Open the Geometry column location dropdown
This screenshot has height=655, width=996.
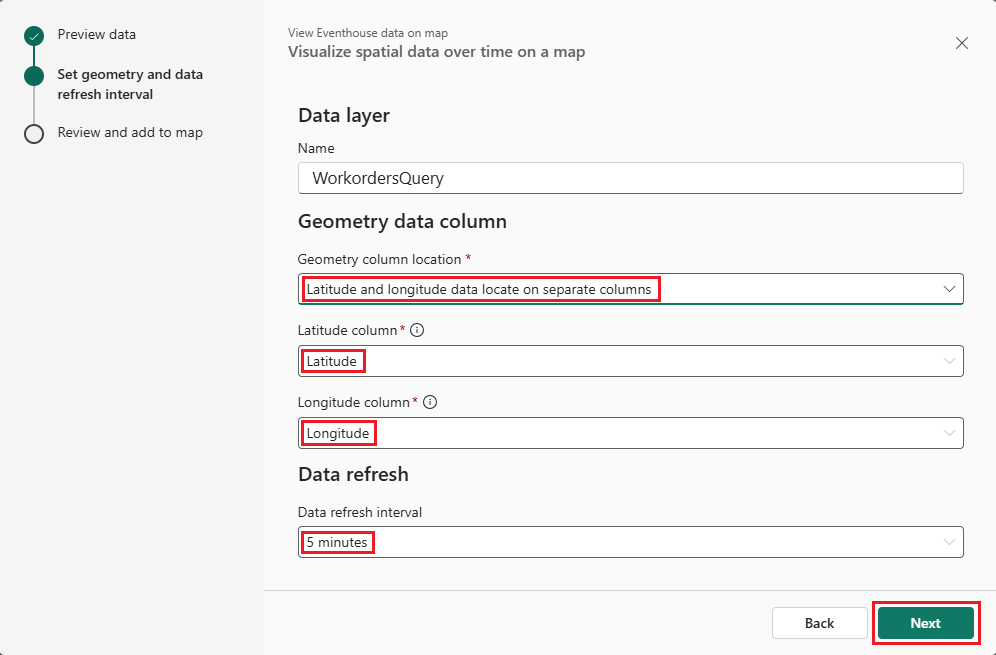pos(631,288)
